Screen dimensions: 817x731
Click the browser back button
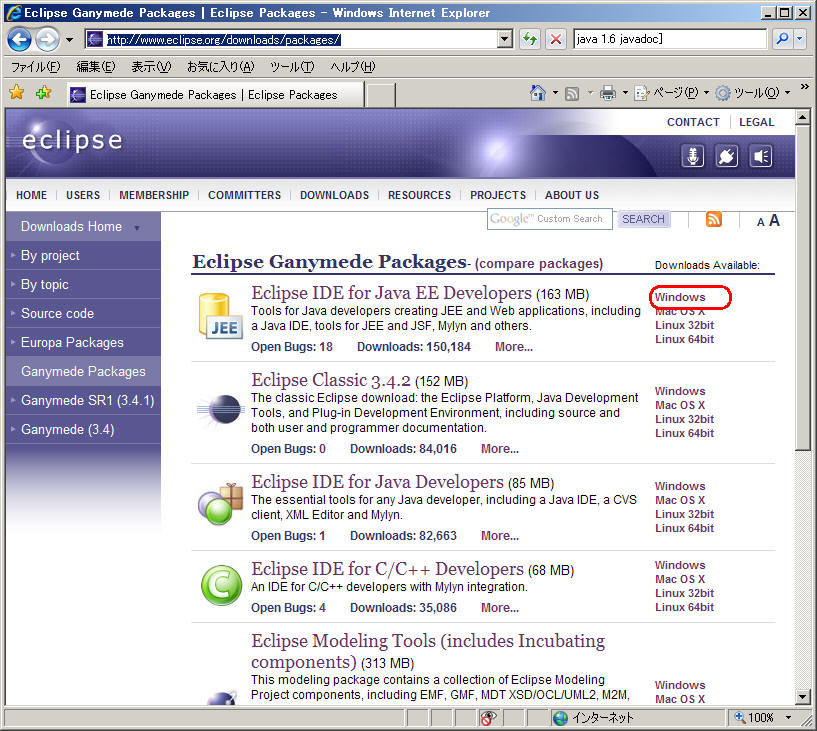pos(19,39)
